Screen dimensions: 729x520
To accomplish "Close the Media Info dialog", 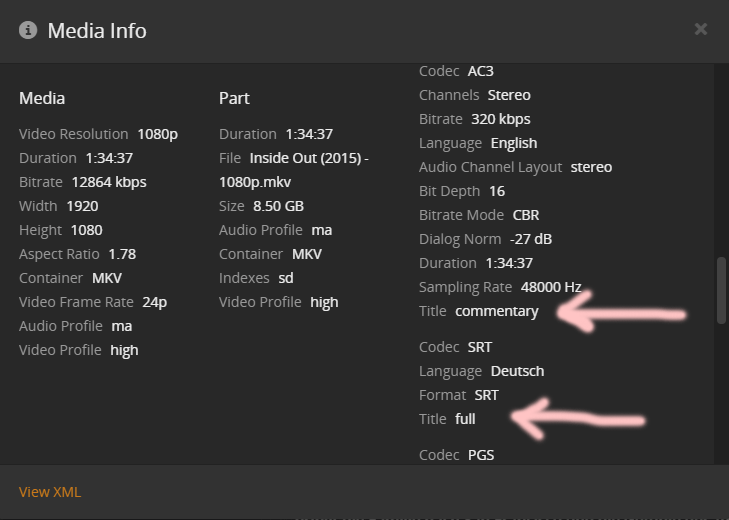I will (x=701, y=30).
